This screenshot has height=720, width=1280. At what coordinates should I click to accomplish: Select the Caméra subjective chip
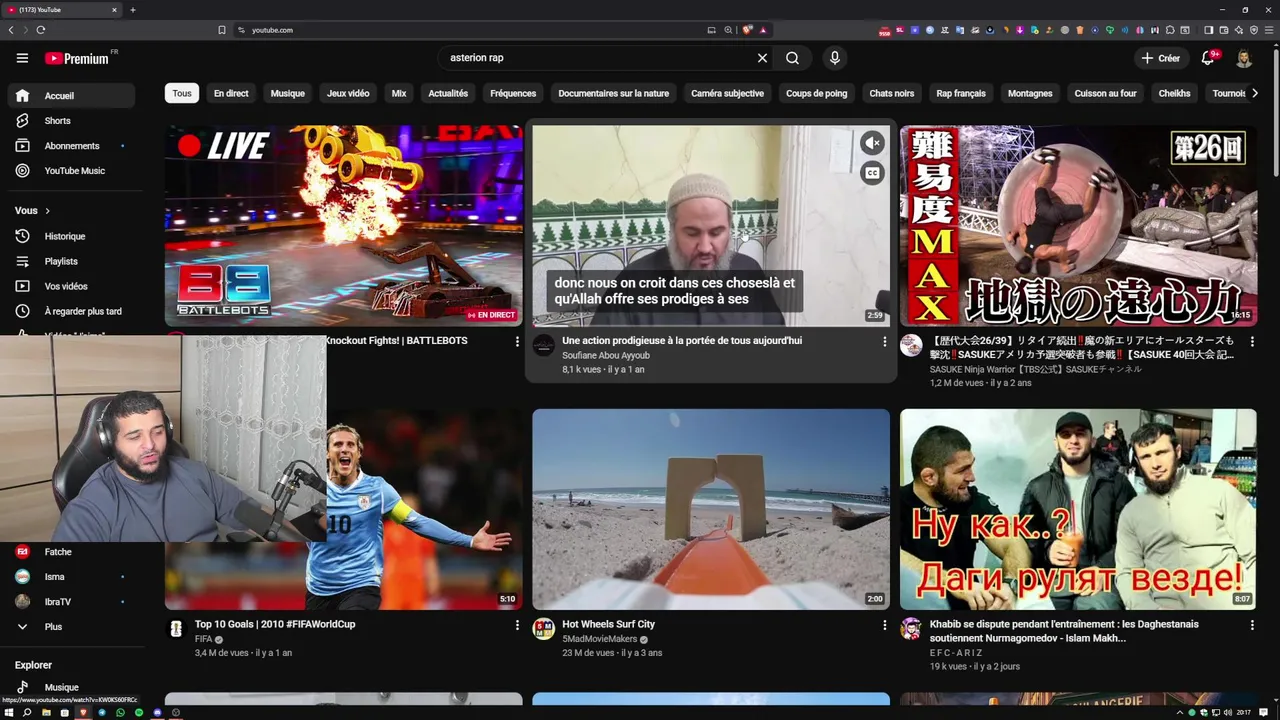tap(727, 93)
